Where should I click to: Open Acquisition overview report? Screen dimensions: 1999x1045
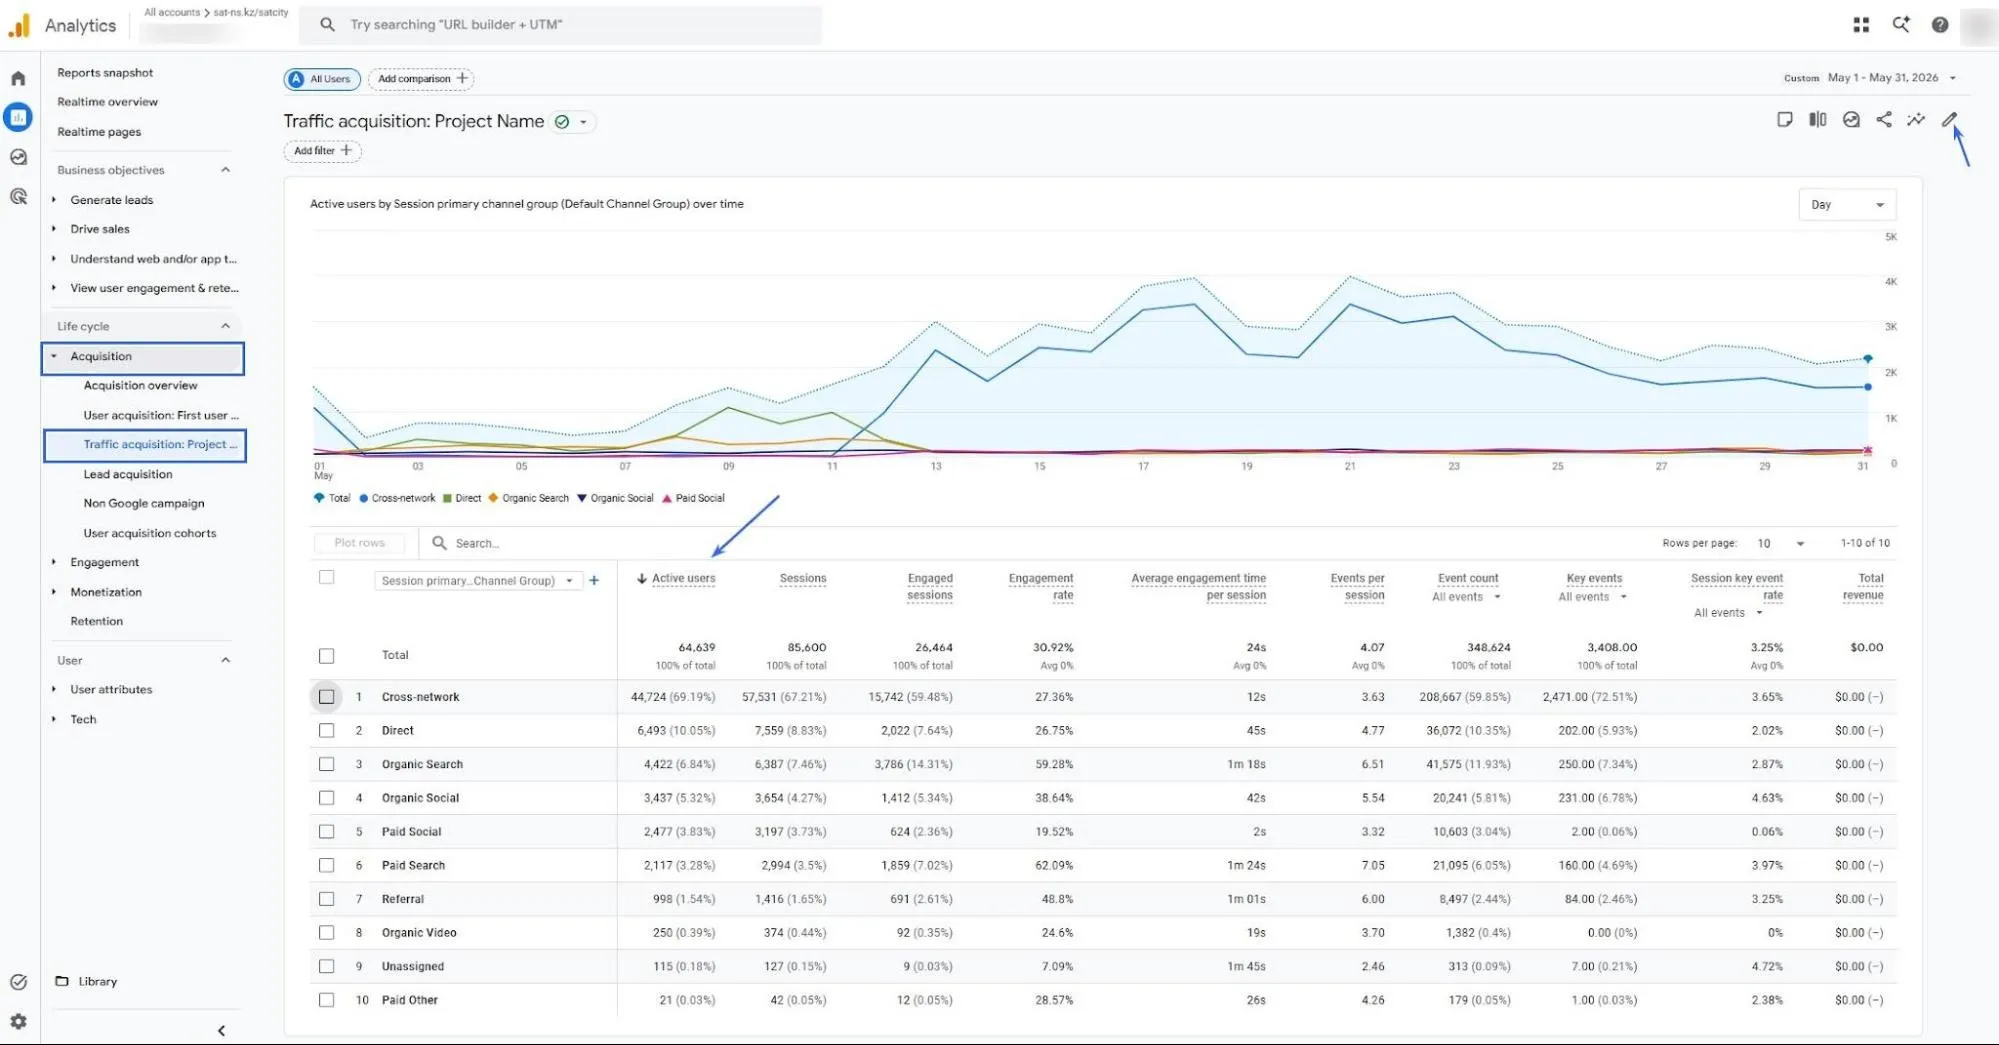[140, 385]
